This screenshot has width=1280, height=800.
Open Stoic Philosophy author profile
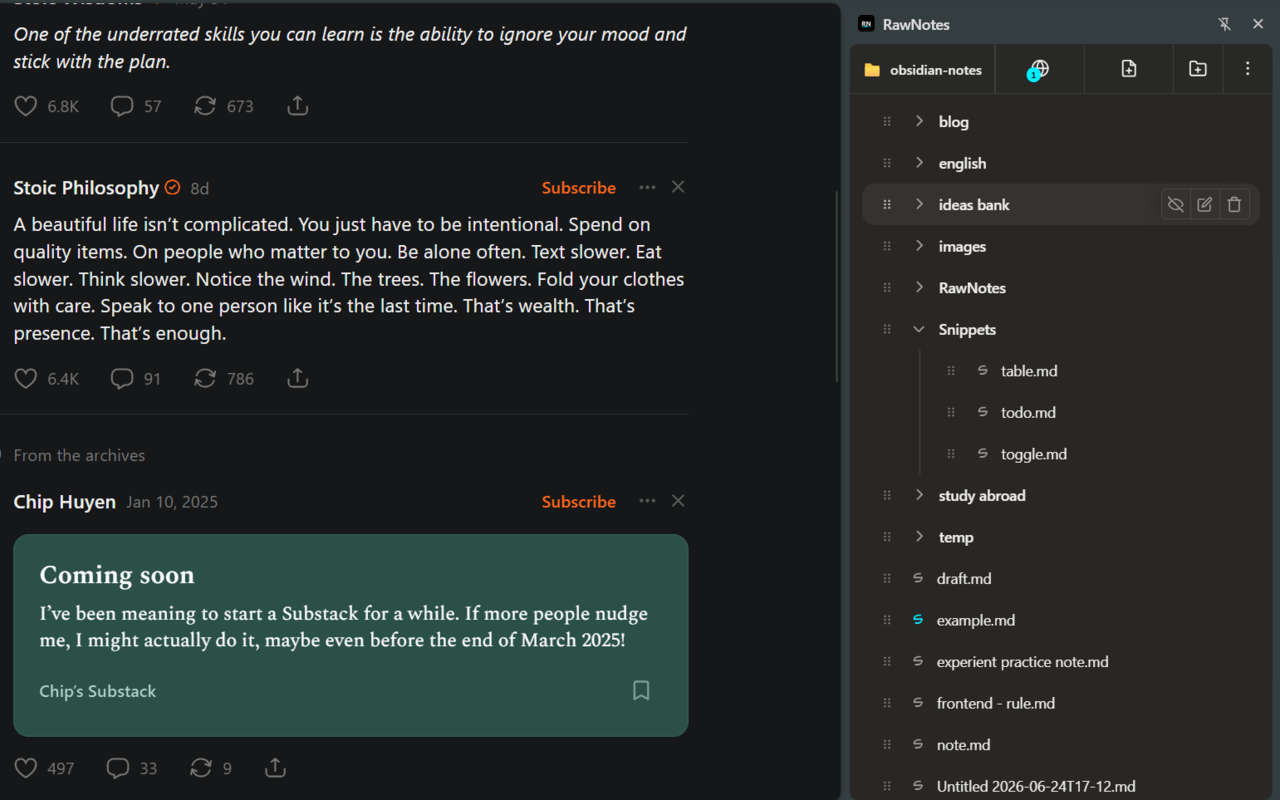86,188
